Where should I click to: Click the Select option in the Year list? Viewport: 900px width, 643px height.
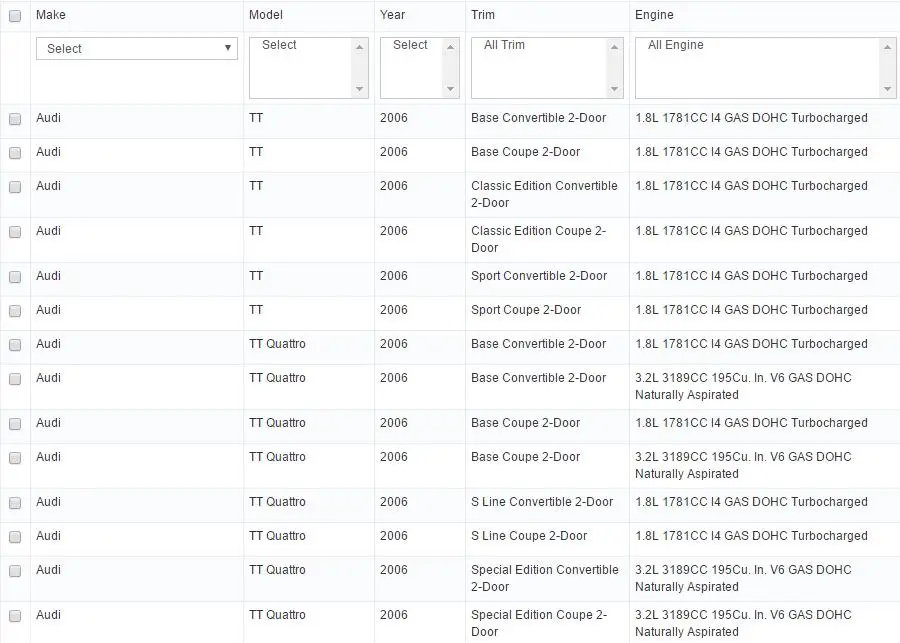click(x=410, y=45)
